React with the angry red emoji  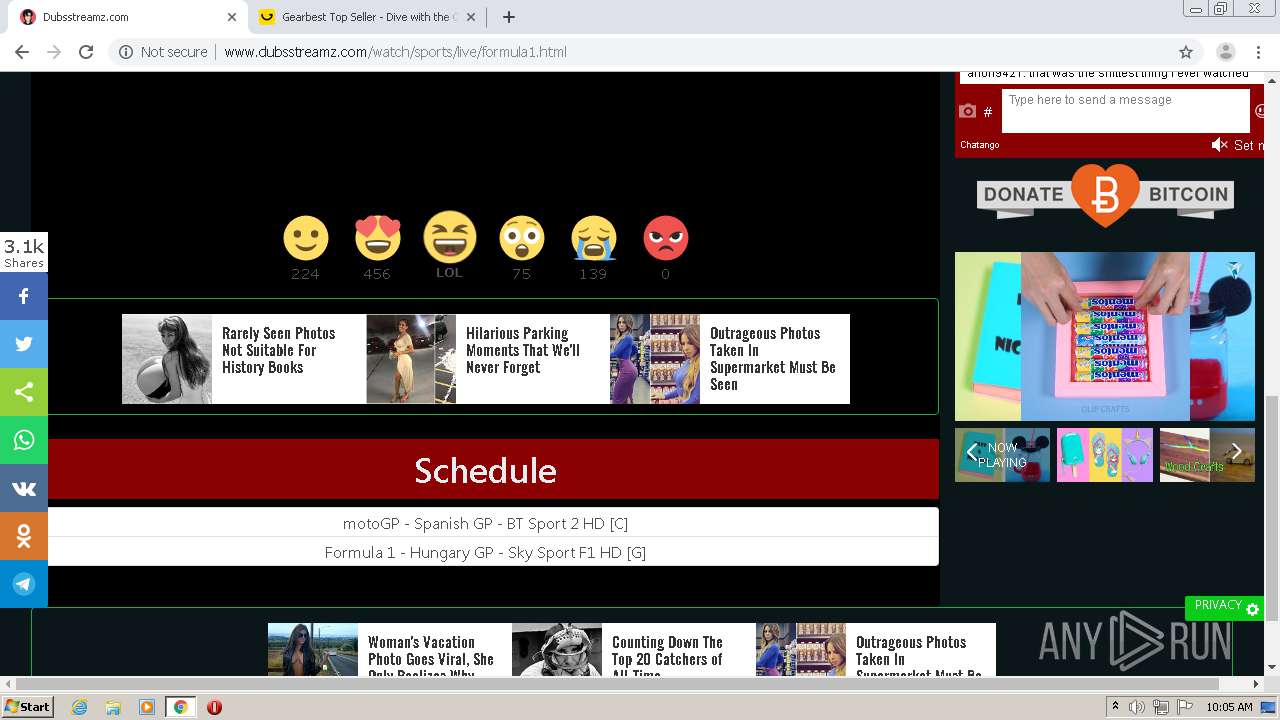pos(665,239)
